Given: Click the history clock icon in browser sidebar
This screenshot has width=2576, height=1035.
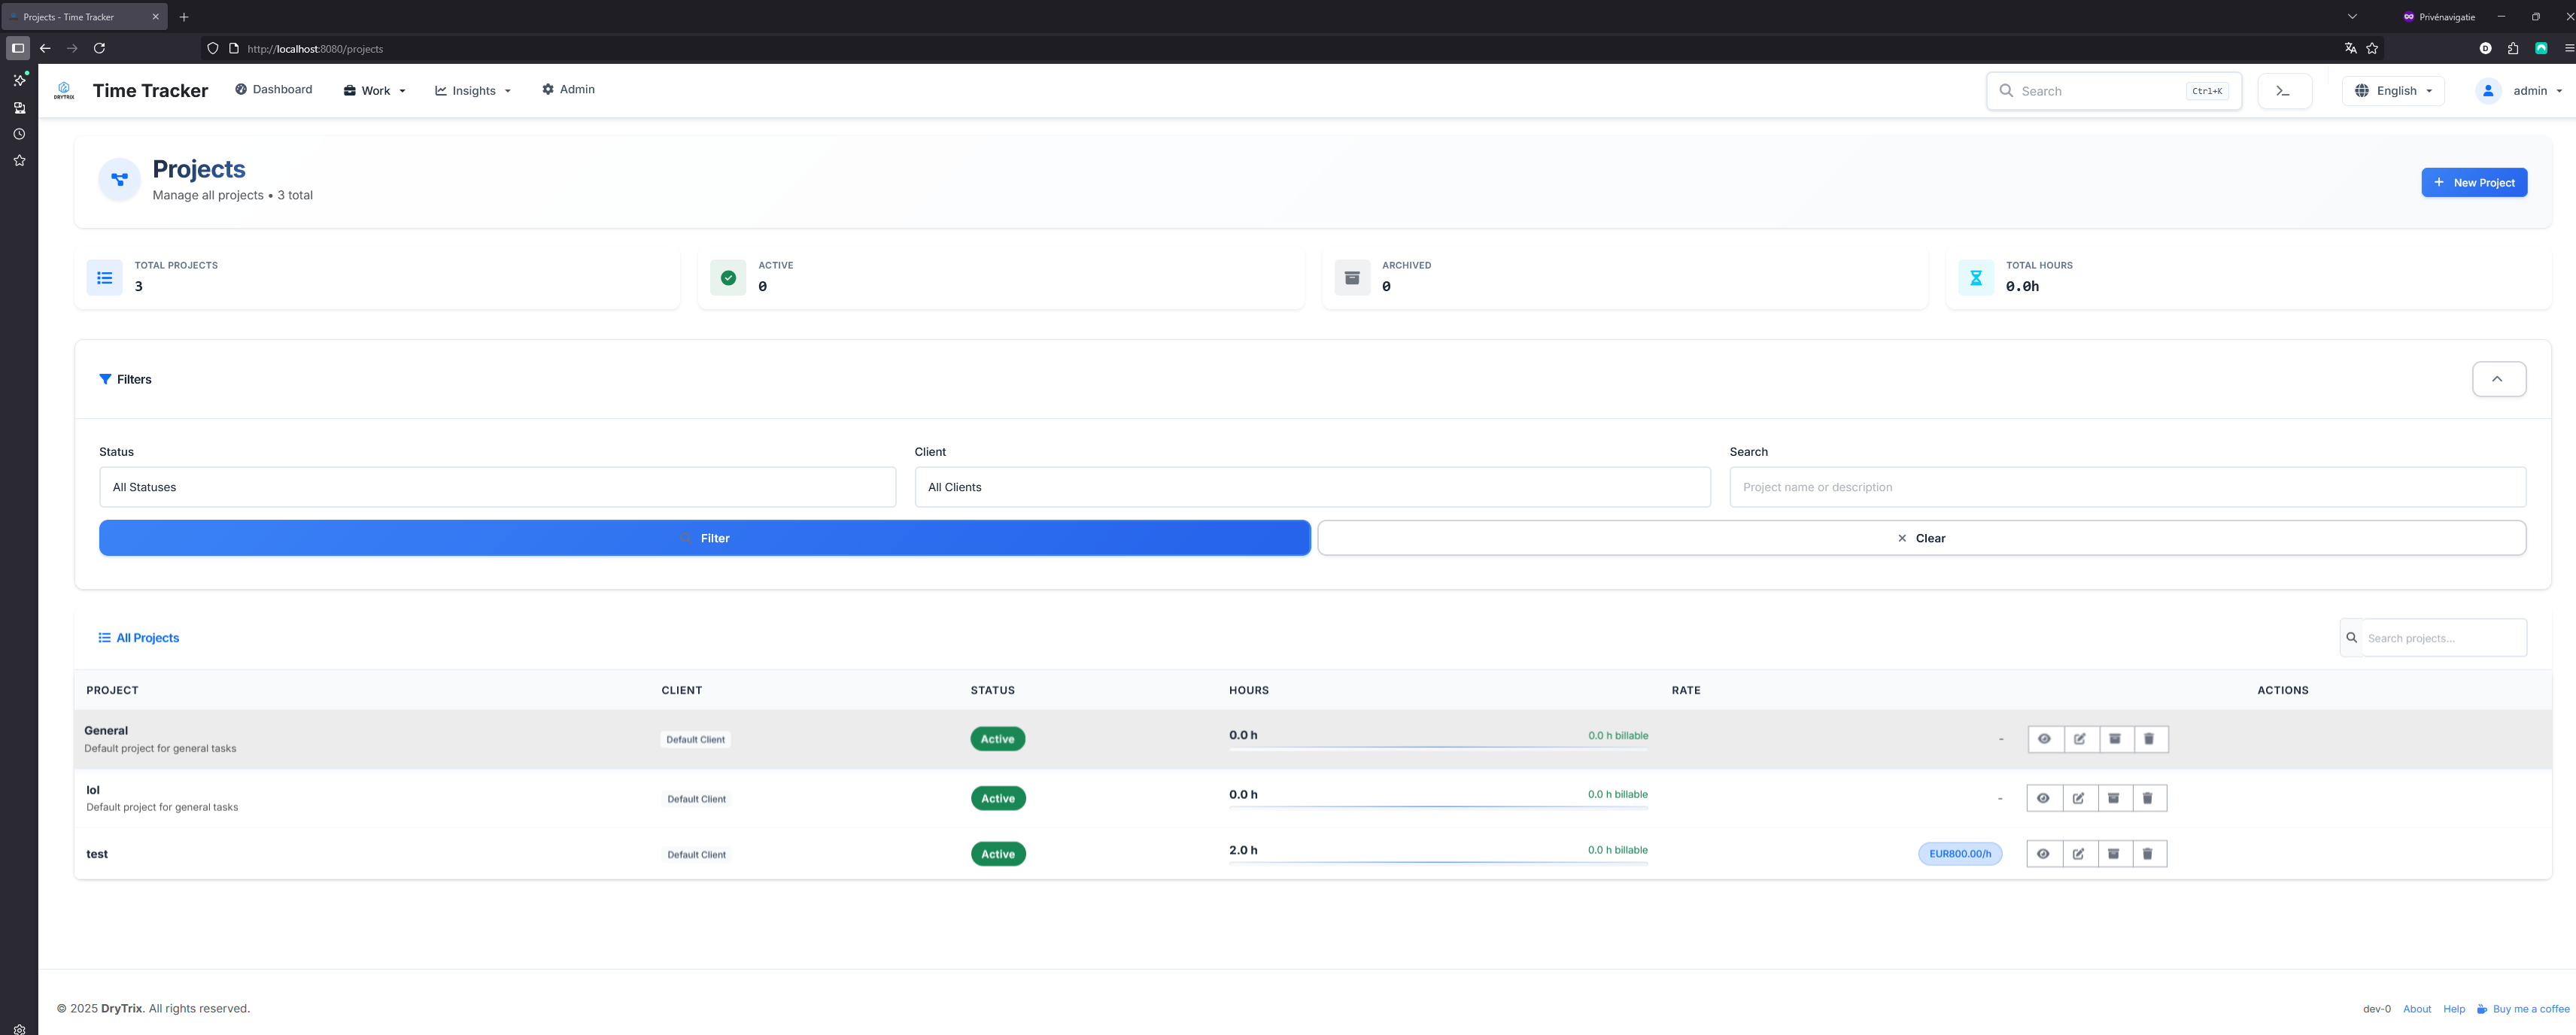Looking at the screenshot, I should tap(19, 134).
